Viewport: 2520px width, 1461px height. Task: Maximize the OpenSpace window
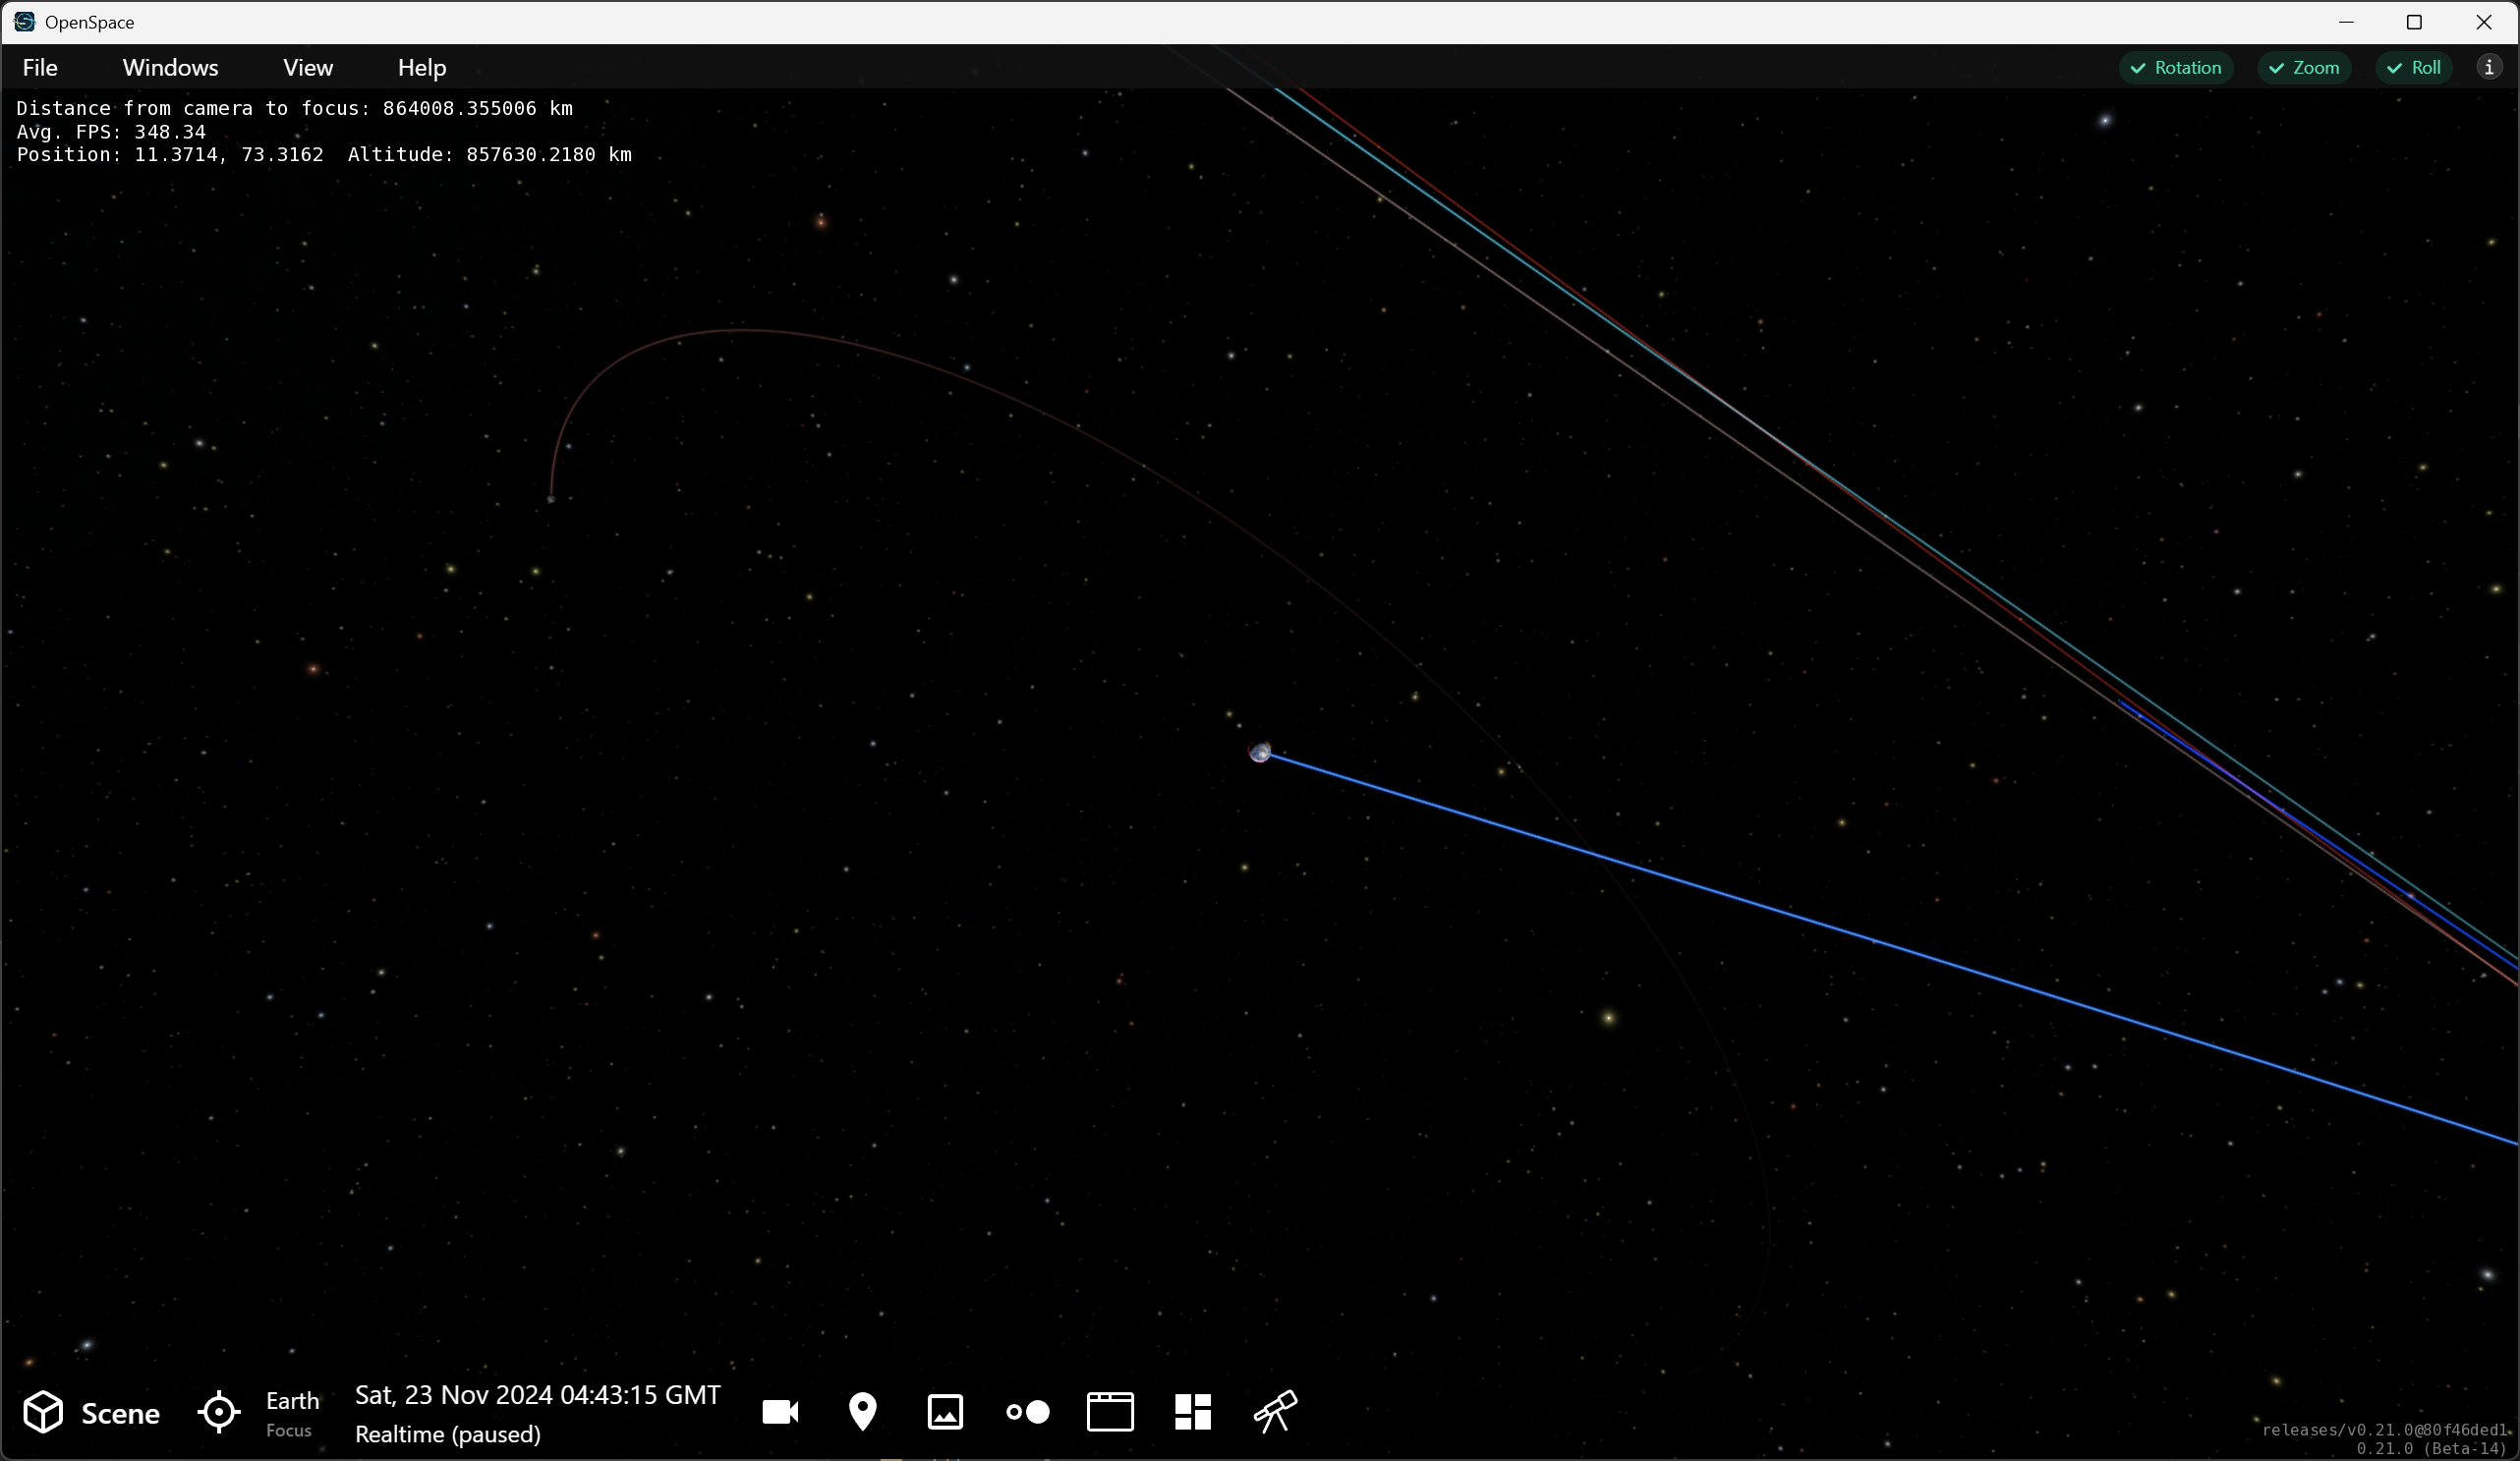click(2414, 22)
